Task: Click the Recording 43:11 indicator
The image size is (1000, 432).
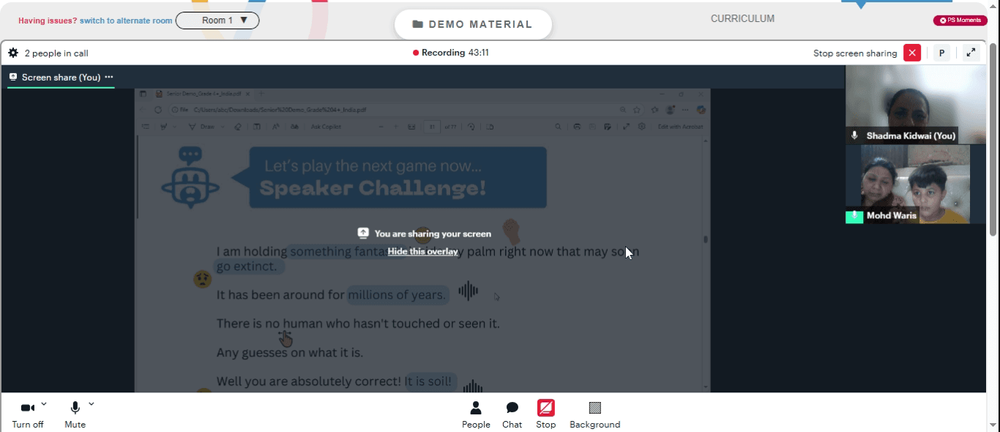Action: [451, 53]
